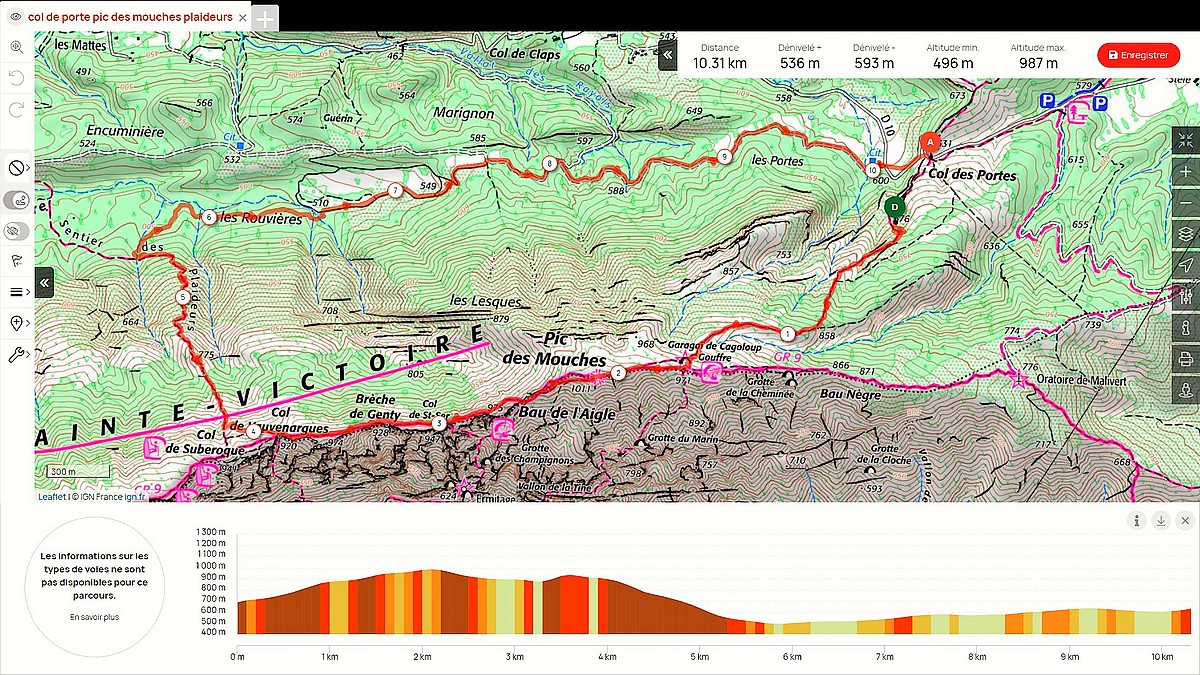Open the routing mode options
This screenshot has height=675, width=1200.
tap(17, 168)
